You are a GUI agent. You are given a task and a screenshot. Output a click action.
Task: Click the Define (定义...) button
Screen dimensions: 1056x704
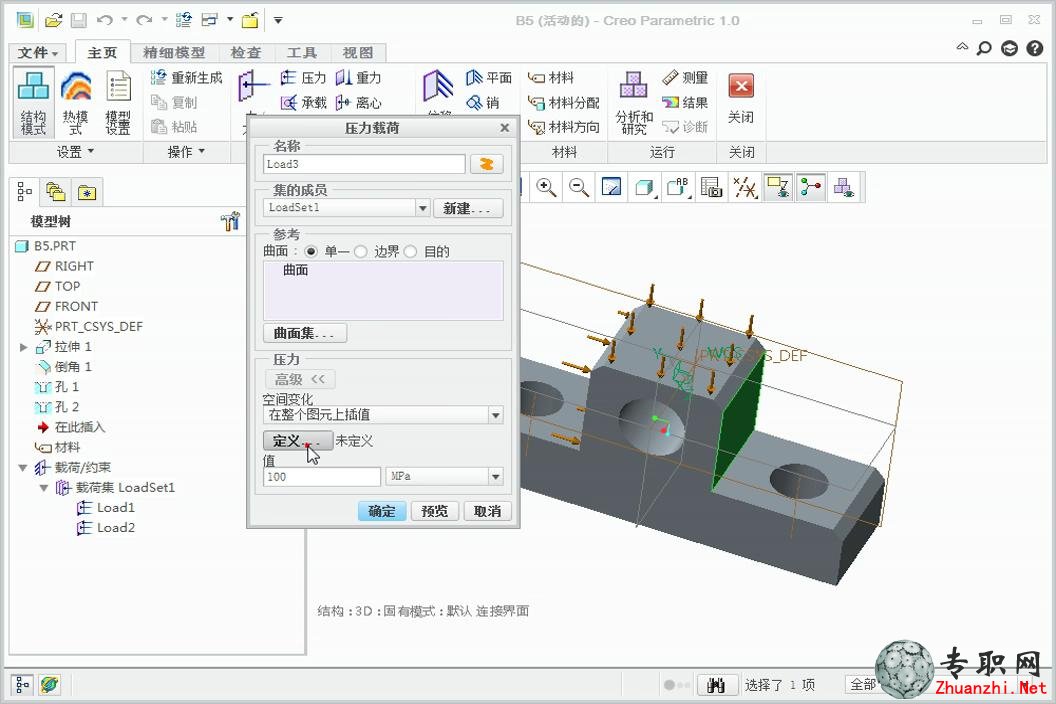tap(298, 441)
